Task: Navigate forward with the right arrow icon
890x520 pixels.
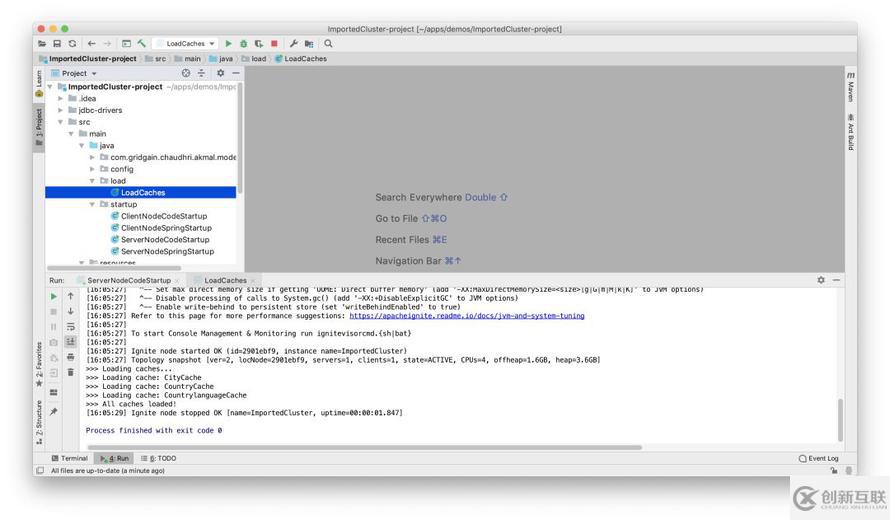Action: (107, 44)
